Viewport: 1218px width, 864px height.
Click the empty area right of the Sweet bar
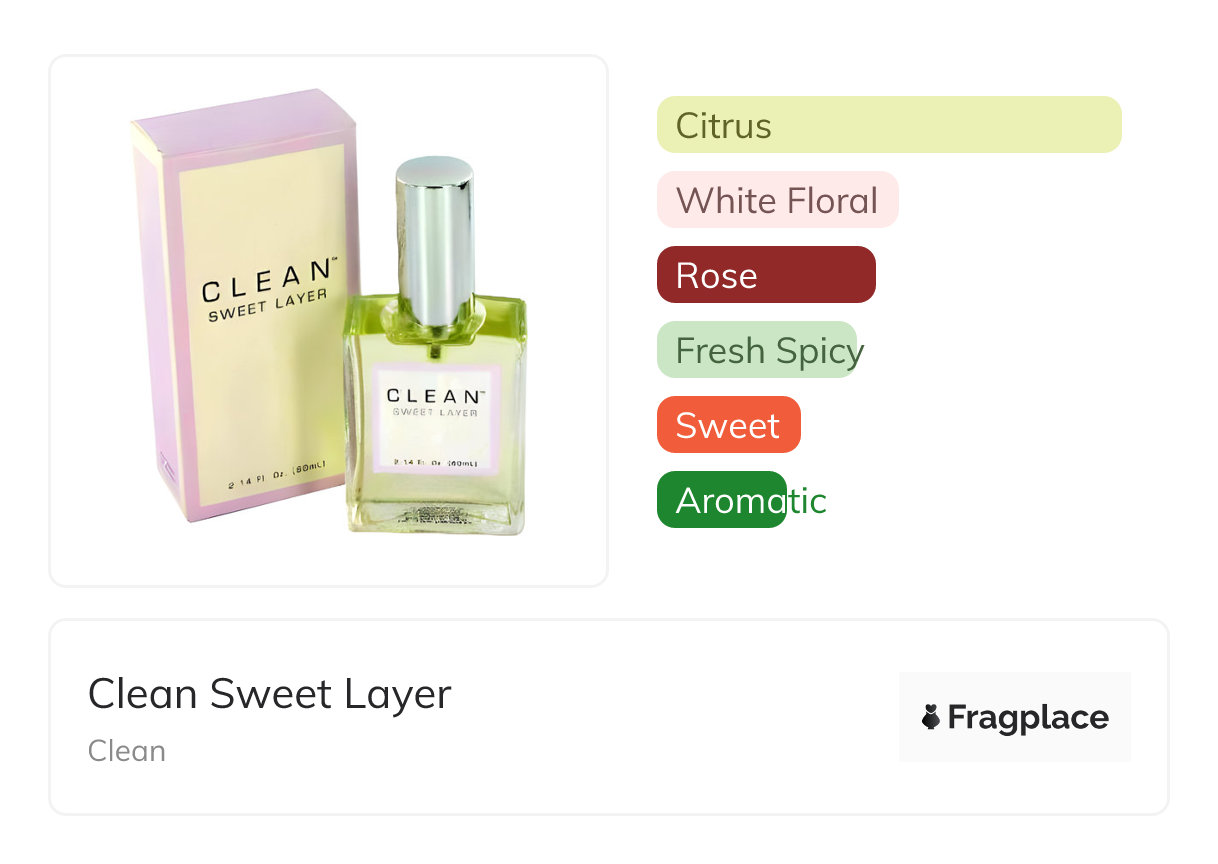click(x=950, y=425)
